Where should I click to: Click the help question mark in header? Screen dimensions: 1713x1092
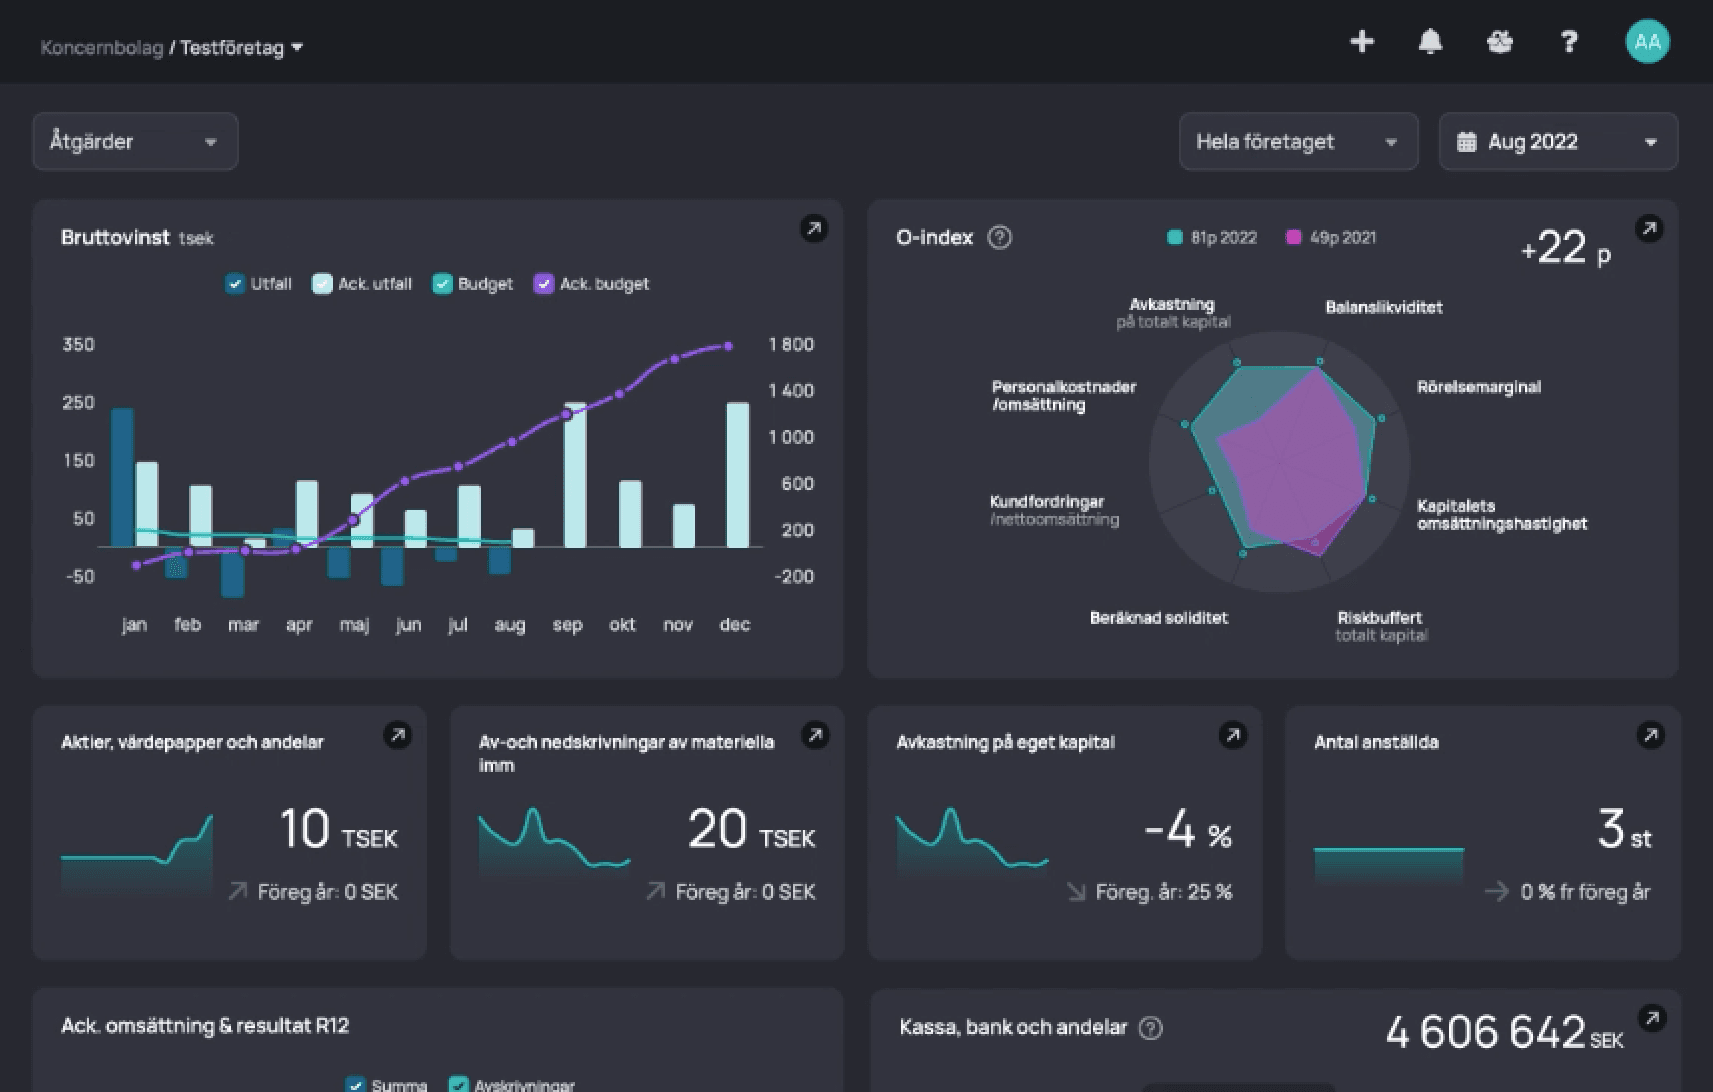(x=1568, y=42)
